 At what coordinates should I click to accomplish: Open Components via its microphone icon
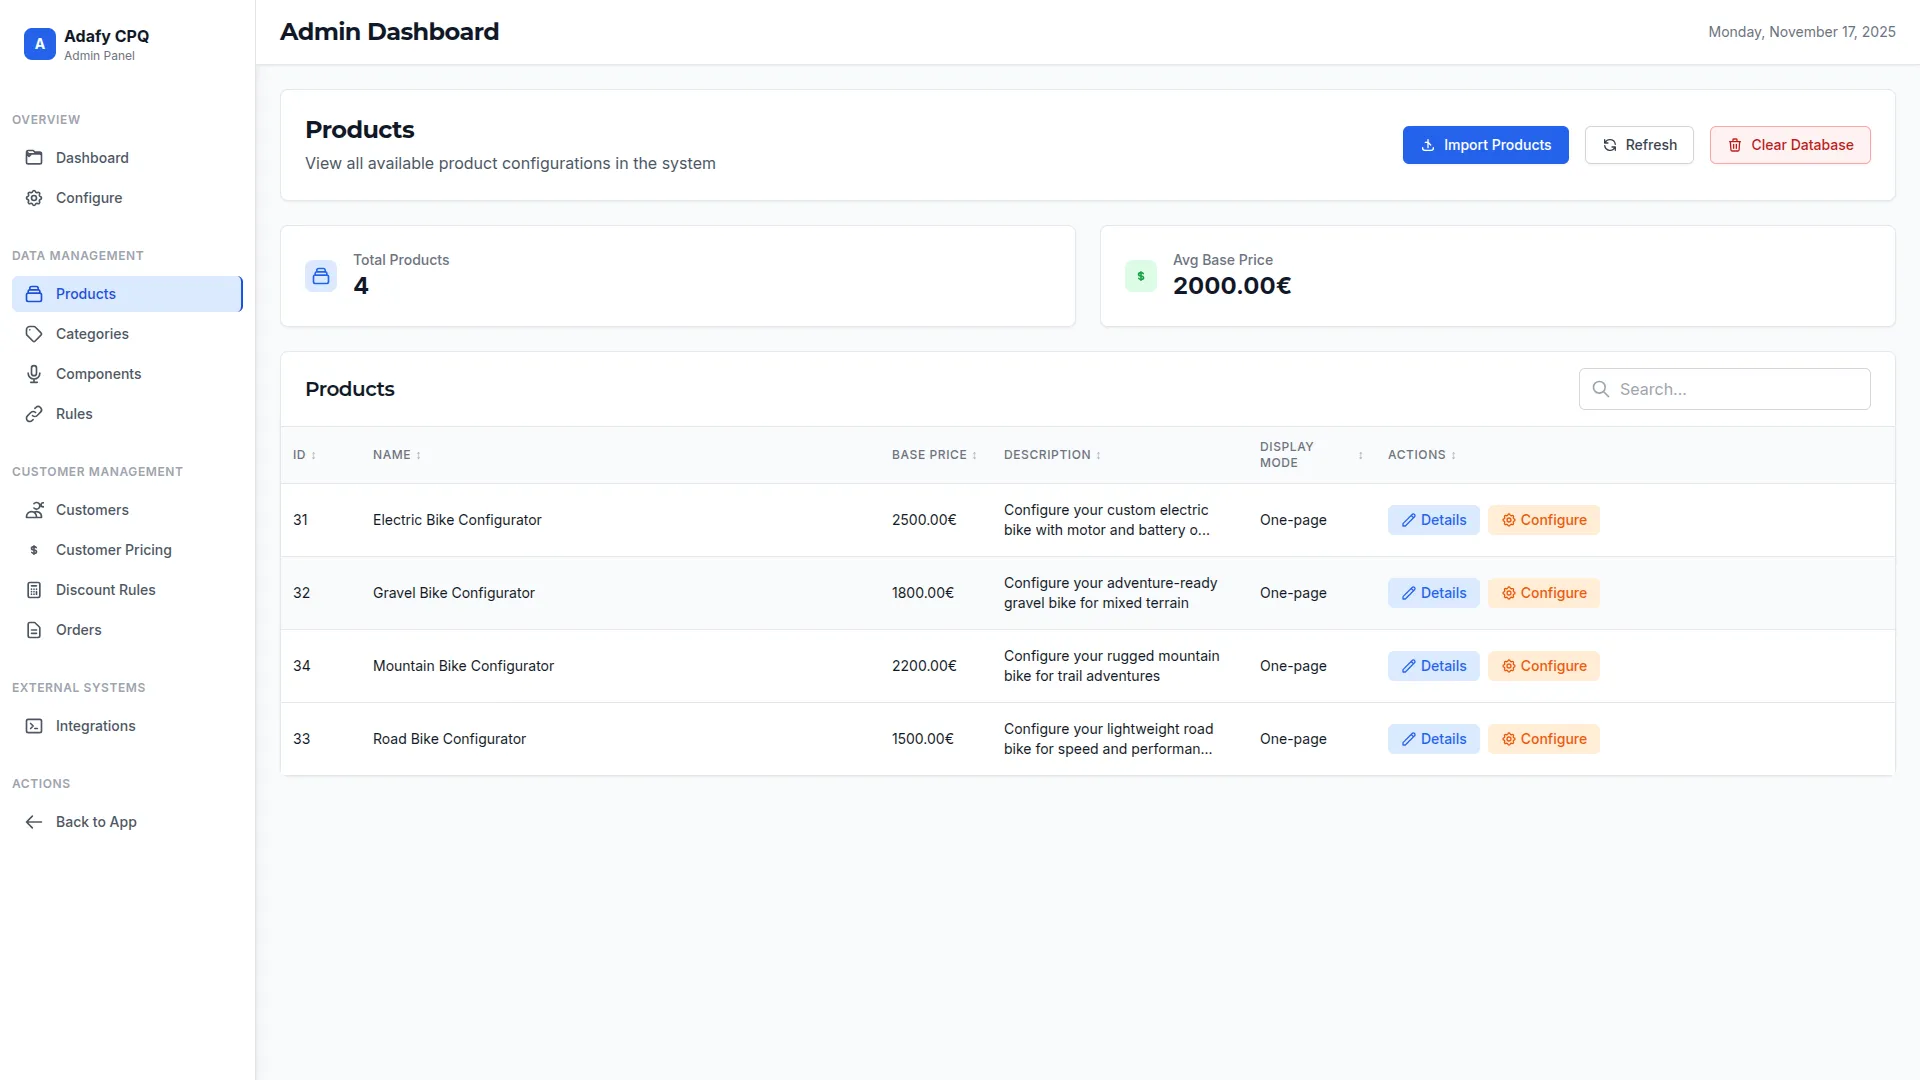[34, 374]
